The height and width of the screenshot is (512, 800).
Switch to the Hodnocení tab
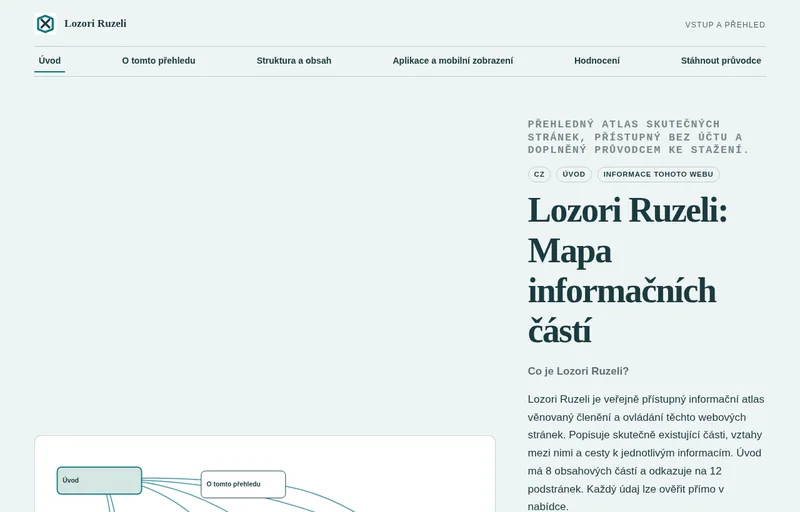point(597,61)
